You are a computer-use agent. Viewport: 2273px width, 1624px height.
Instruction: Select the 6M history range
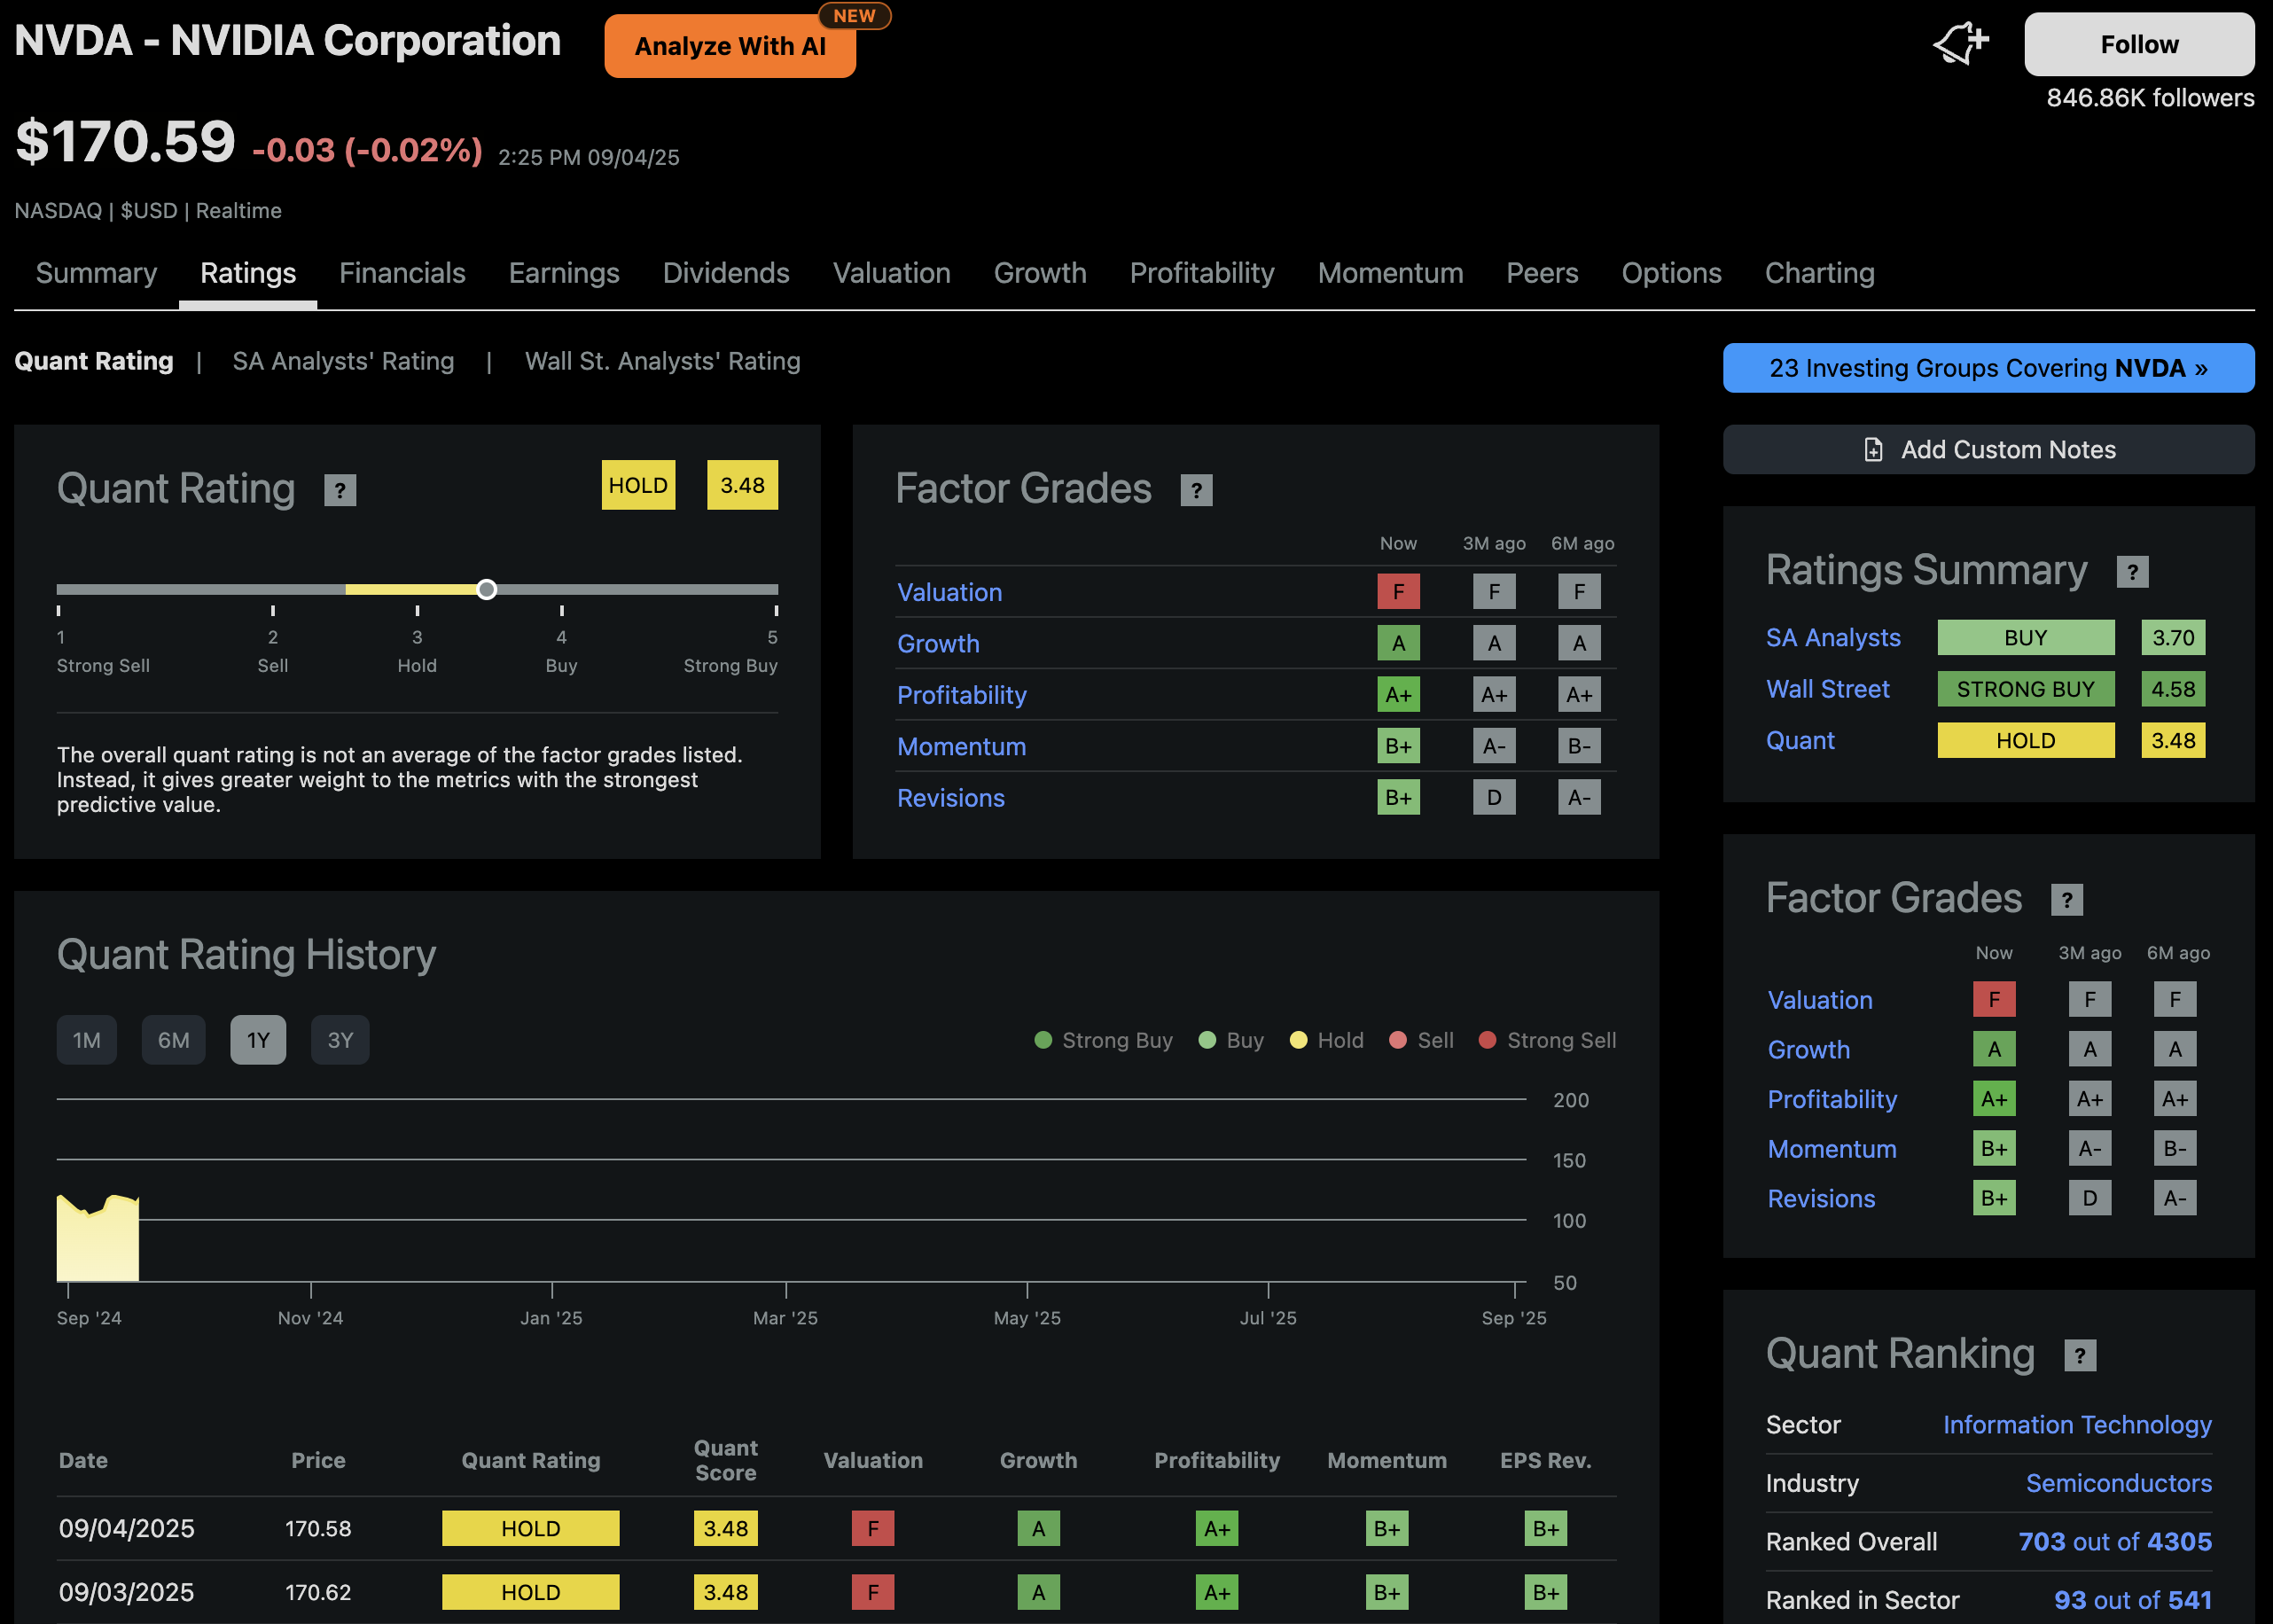point(173,1040)
